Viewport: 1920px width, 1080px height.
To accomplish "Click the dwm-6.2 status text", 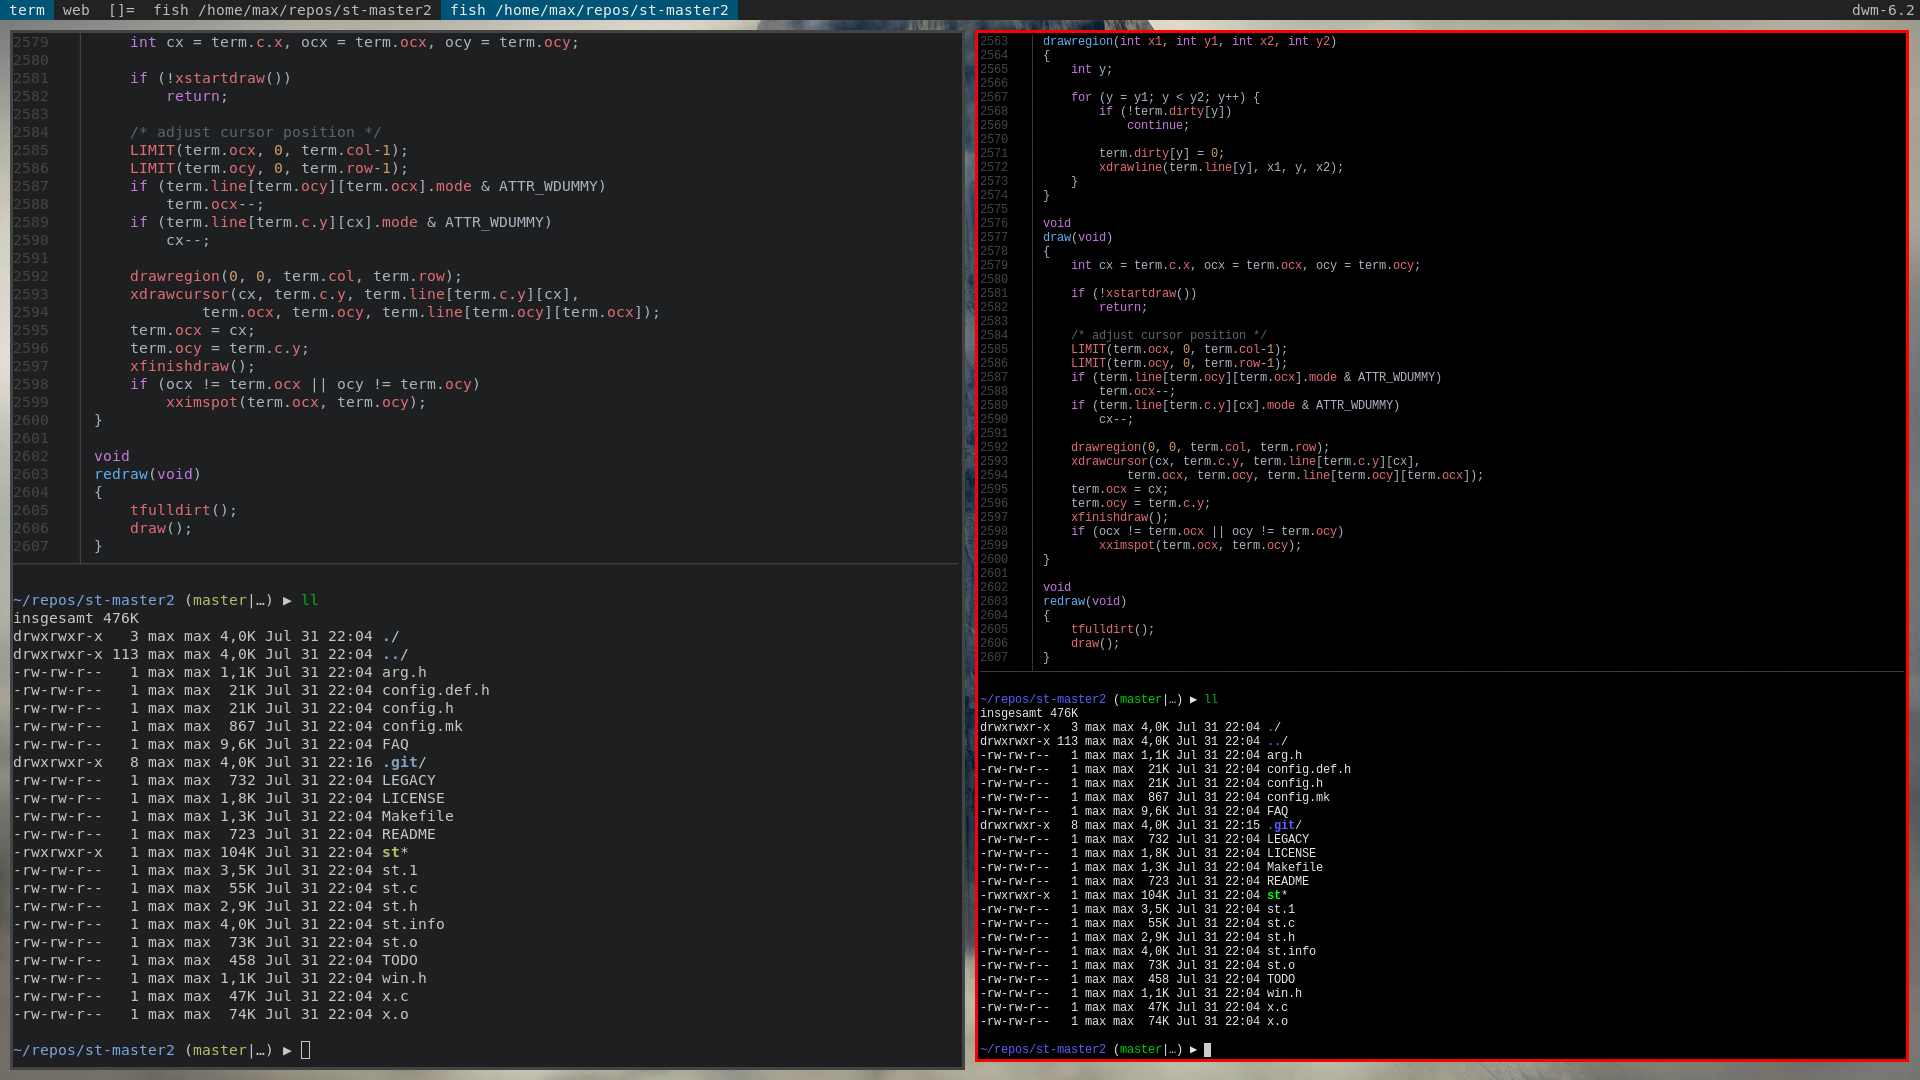I will (x=1882, y=10).
